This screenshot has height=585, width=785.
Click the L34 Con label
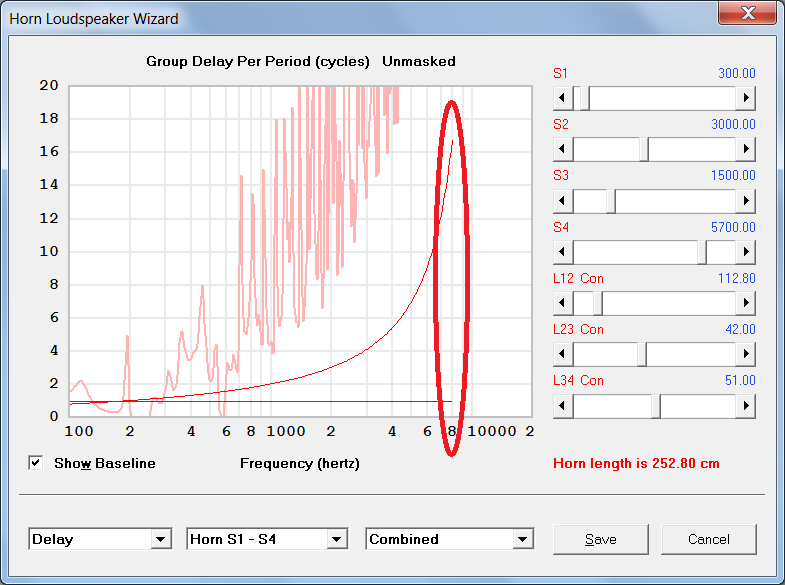[x=578, y=380]
